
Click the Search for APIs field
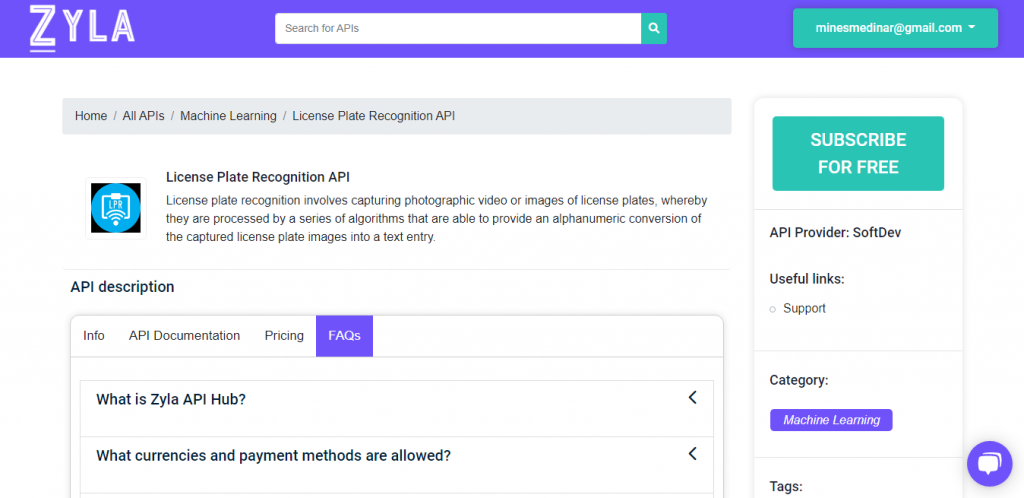pyautogui.click(x=458, y=29)
